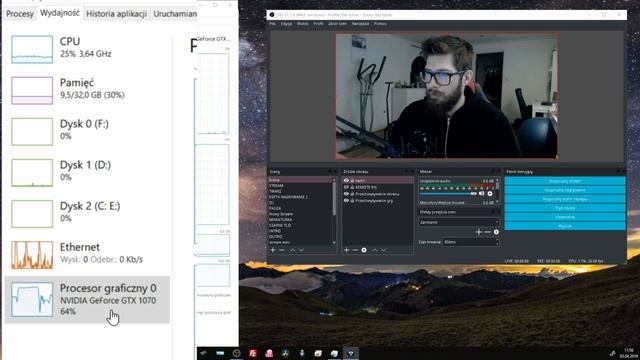Move the selected scene up
The image size is (640, 360).
(293, 250)
